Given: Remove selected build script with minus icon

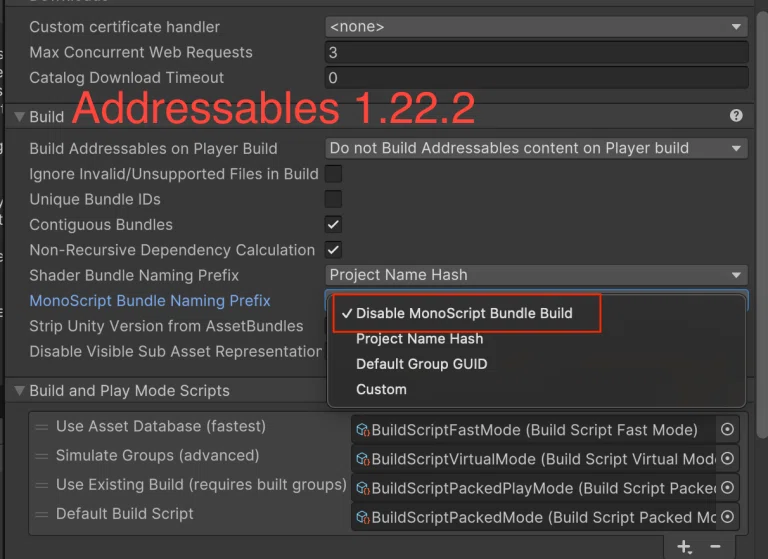Looking at the screenshot, I should pos(715,546).
